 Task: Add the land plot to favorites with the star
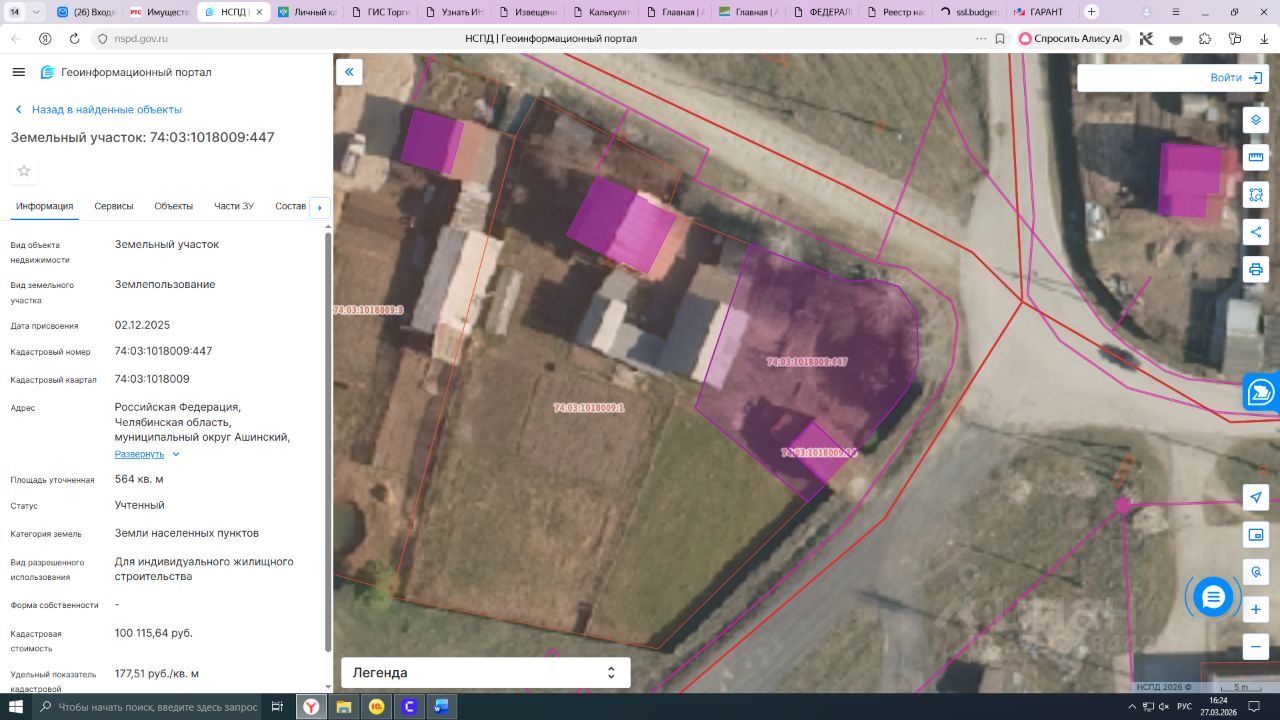pos(24,171)
